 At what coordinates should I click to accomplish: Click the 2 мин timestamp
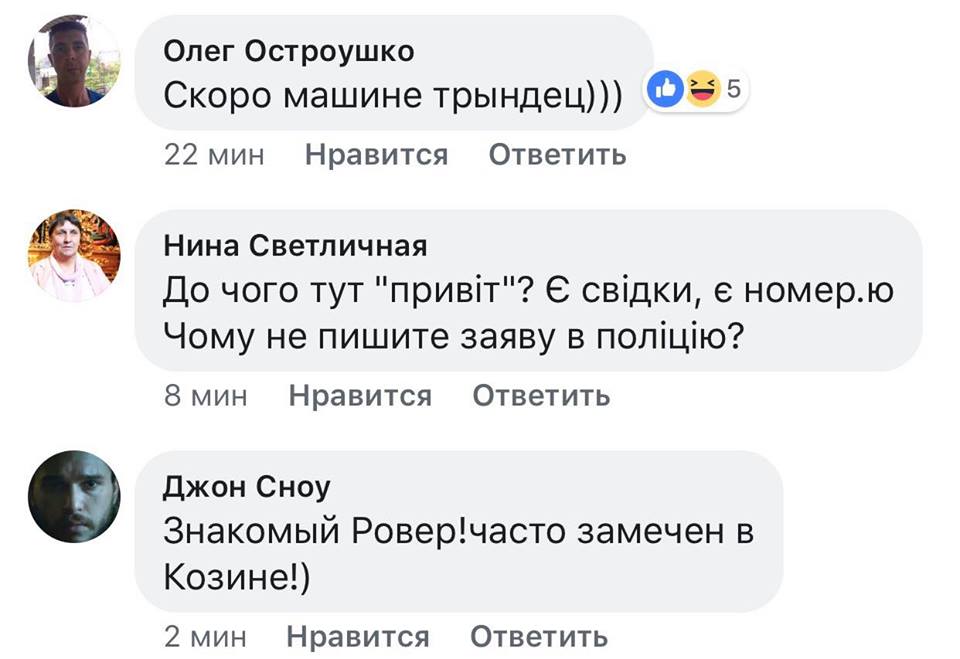(x=205, y=637)
